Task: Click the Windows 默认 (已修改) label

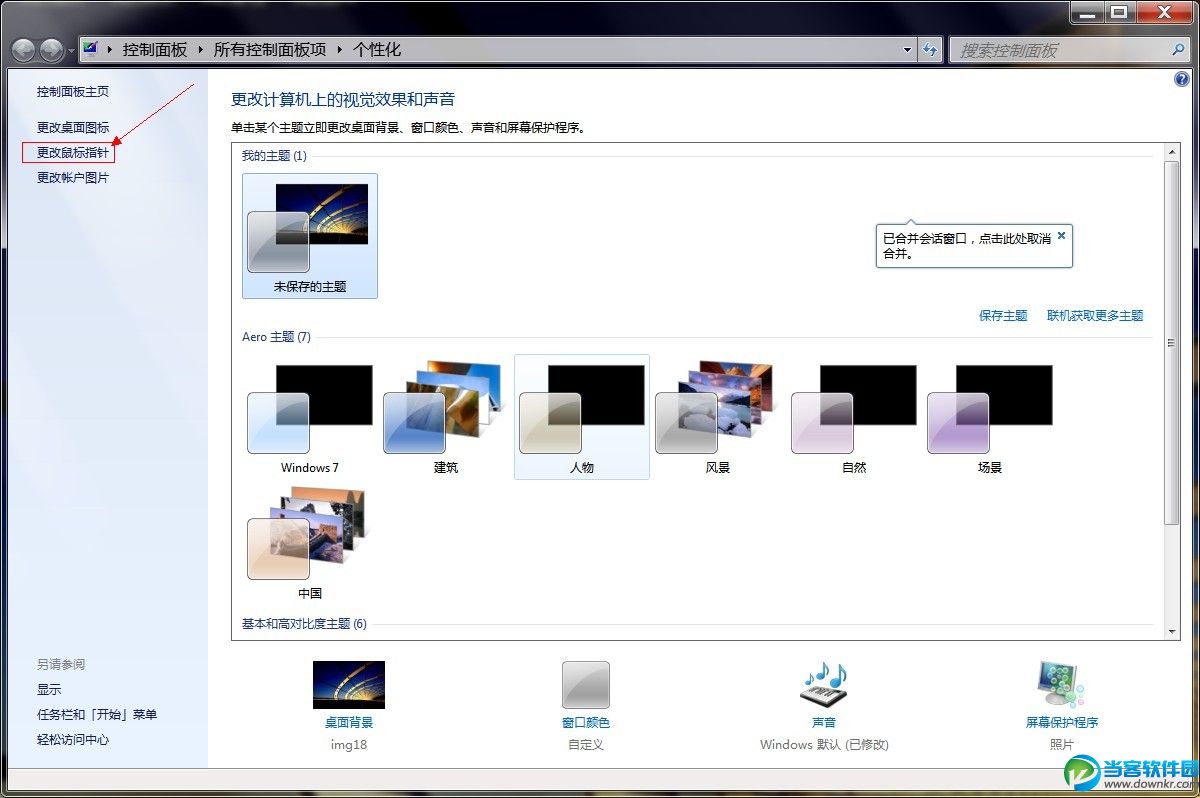Action: 824,745
